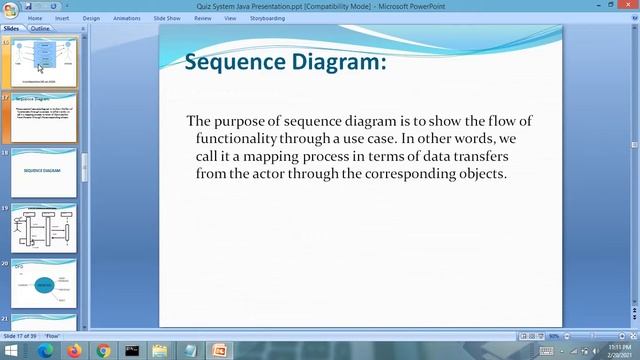Select slide 20 DFD thumbnail
The width and height of the screenshot is (640, 360).
coord(43,283)
